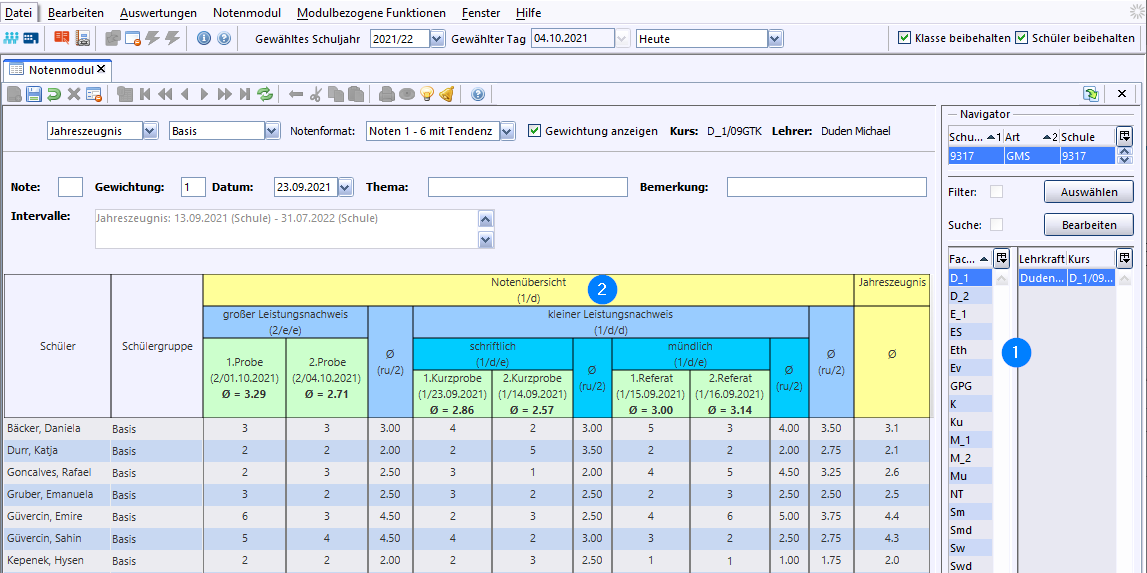
Task: Jump to first record with the skip-start icon
Action: pos(145,94)
